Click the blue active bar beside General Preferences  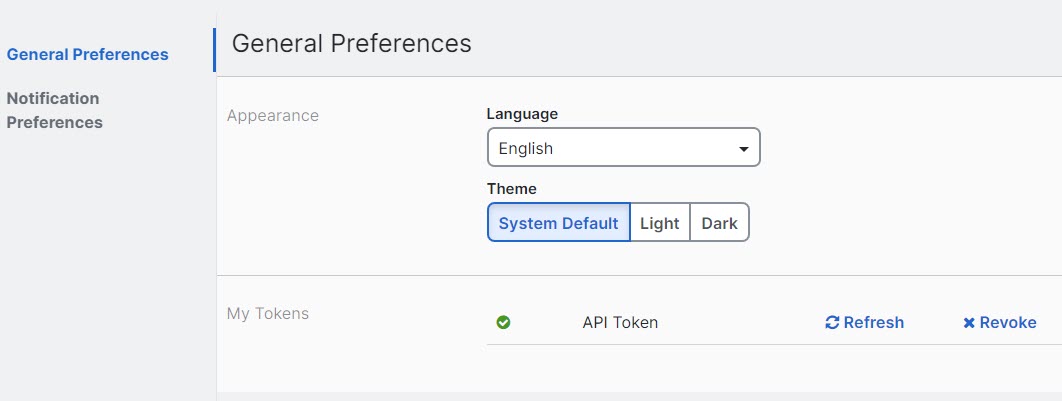click(214, 50)
